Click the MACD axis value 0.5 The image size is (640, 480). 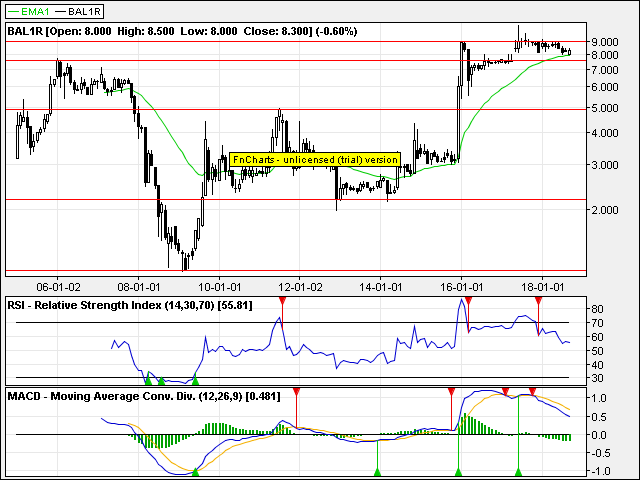pos(599,417)
